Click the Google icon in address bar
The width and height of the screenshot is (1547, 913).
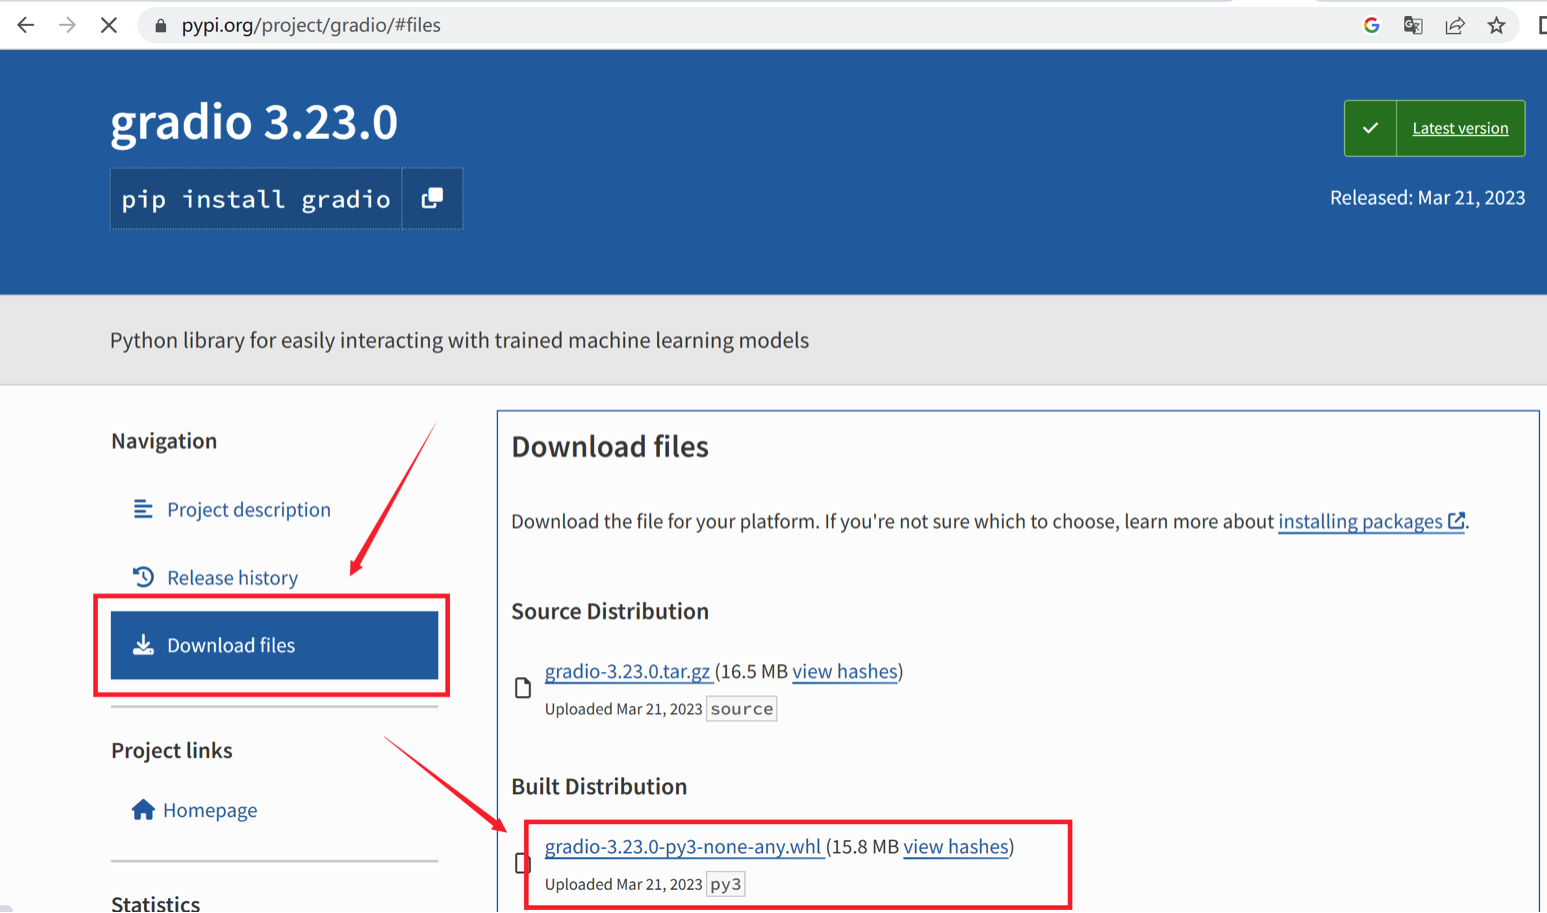click(x=1371, y=25)
